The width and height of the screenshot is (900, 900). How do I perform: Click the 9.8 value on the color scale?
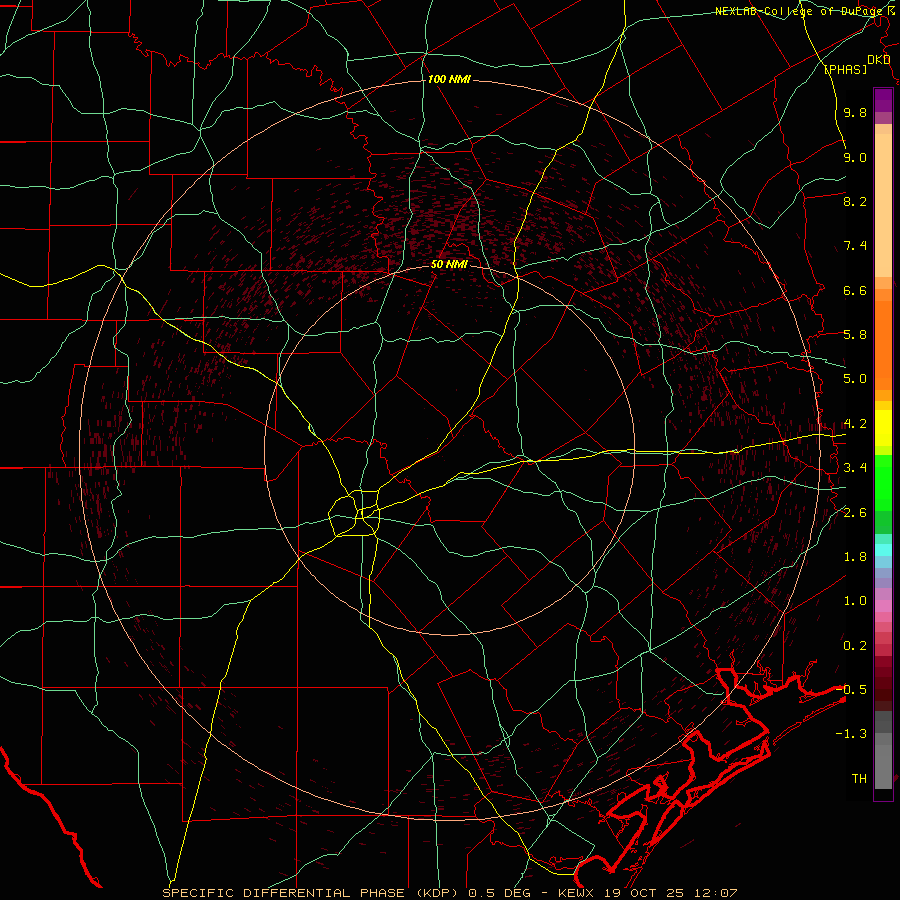pos(855,113)
